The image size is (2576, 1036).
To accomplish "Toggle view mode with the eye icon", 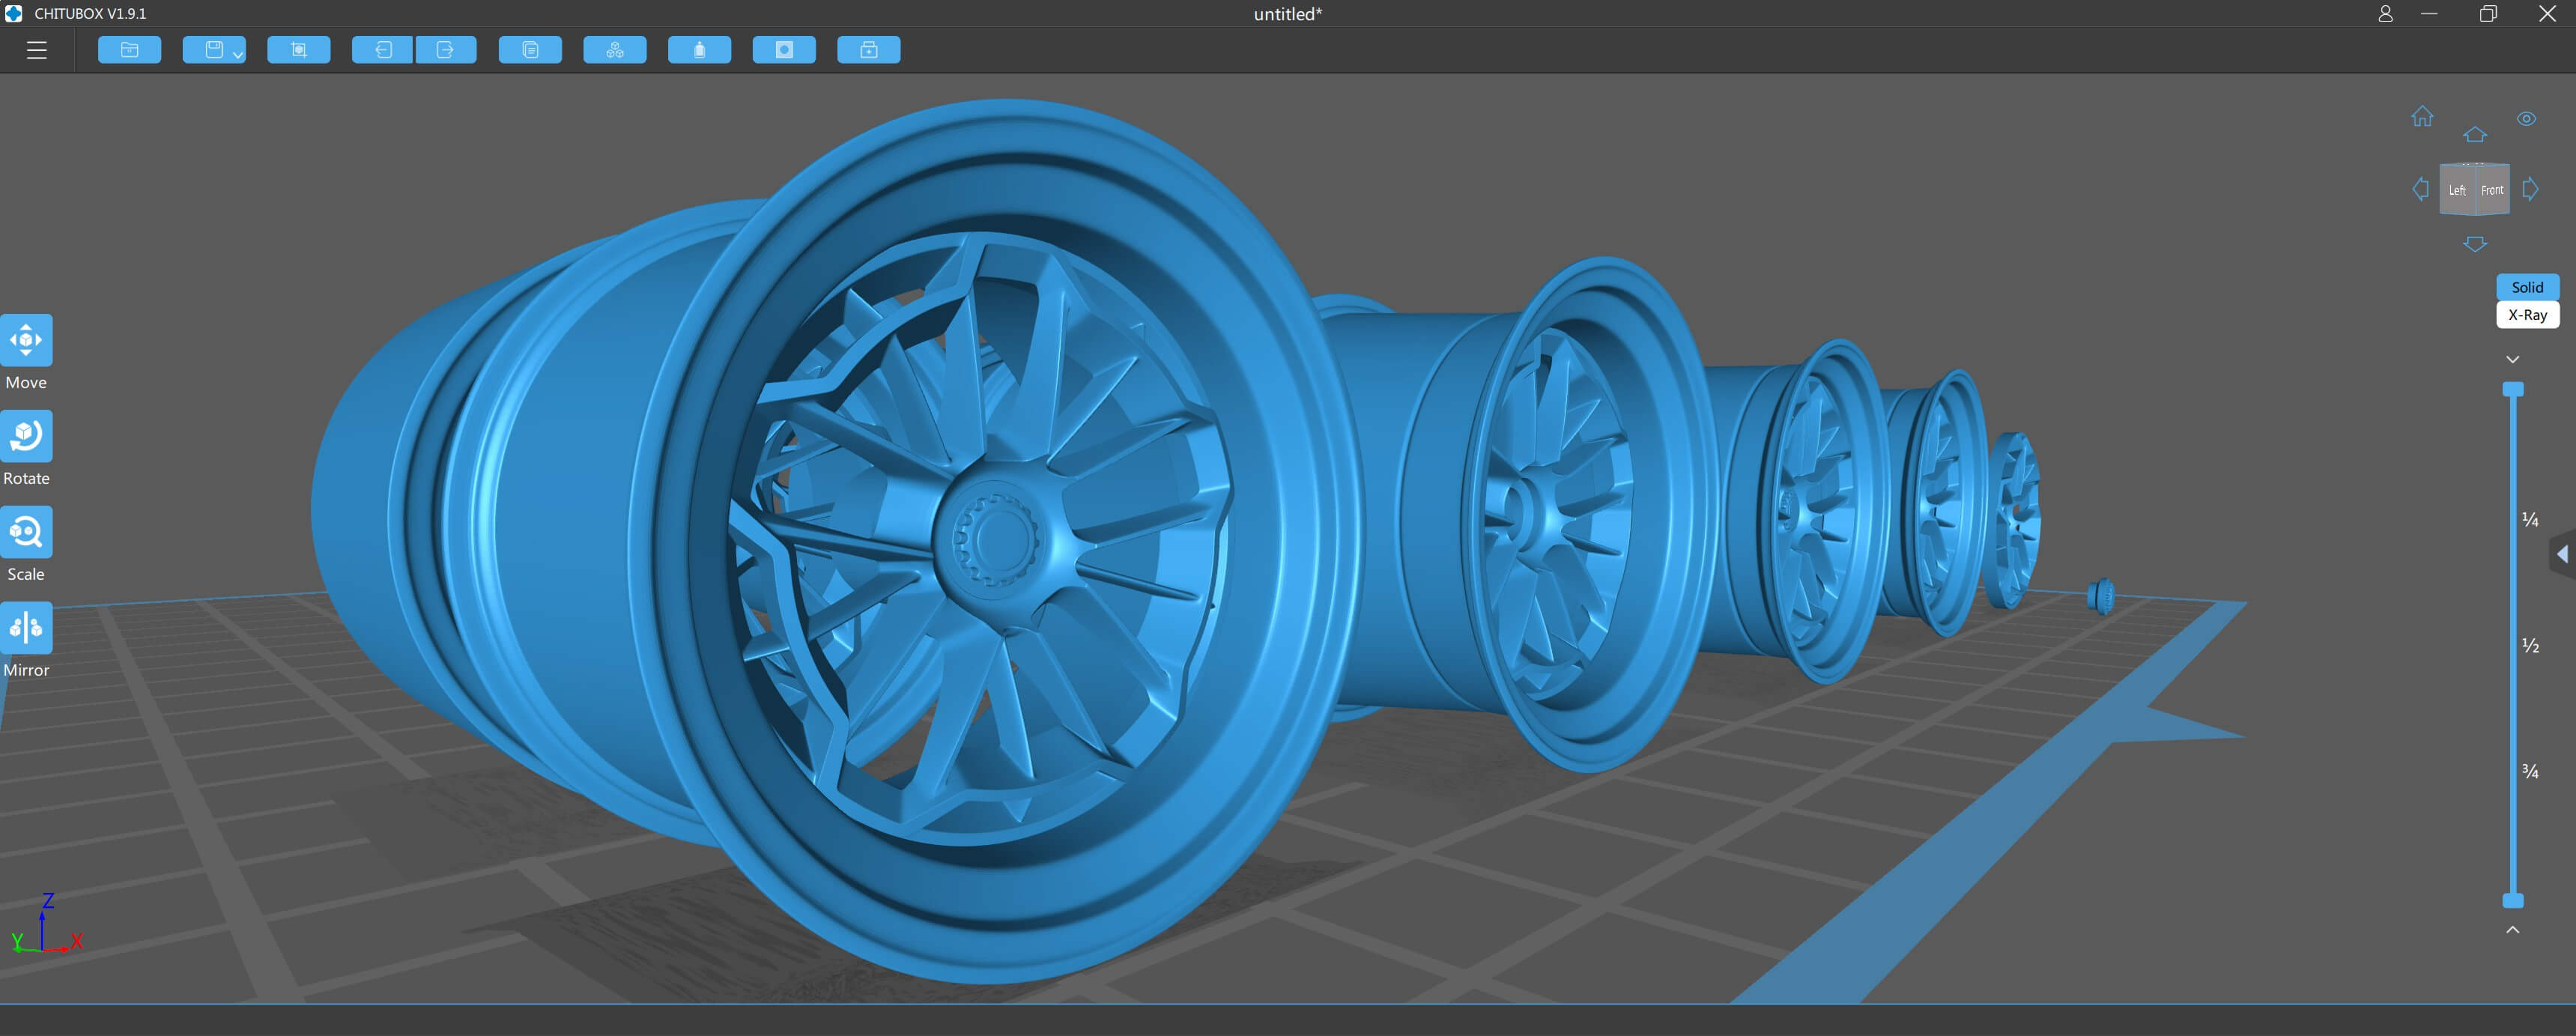I will pos(2526,119).
